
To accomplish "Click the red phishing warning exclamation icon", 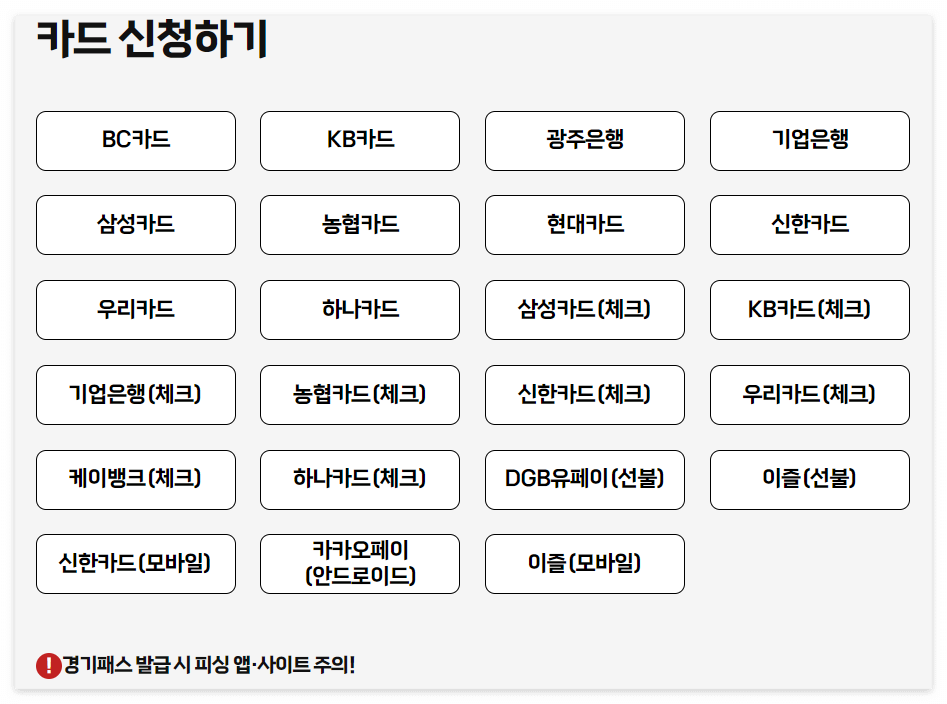I will coord(46,662).
